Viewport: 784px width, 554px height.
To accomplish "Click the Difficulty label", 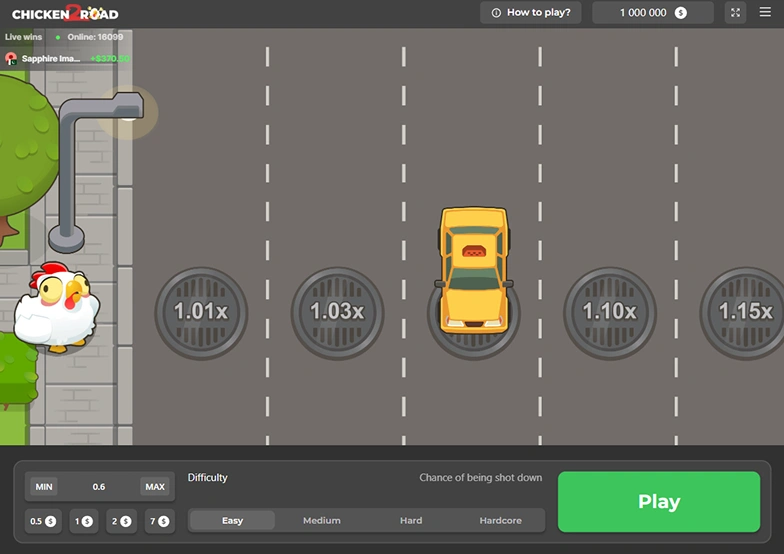I will 208,478.
